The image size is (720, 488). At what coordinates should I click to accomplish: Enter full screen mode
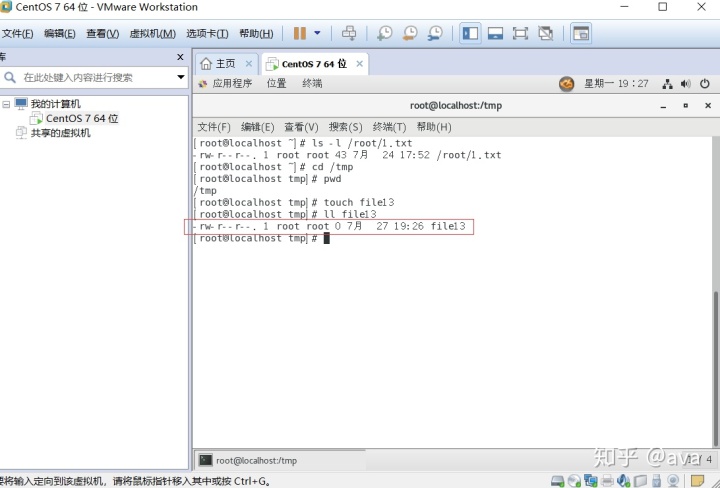pos(520,33)
